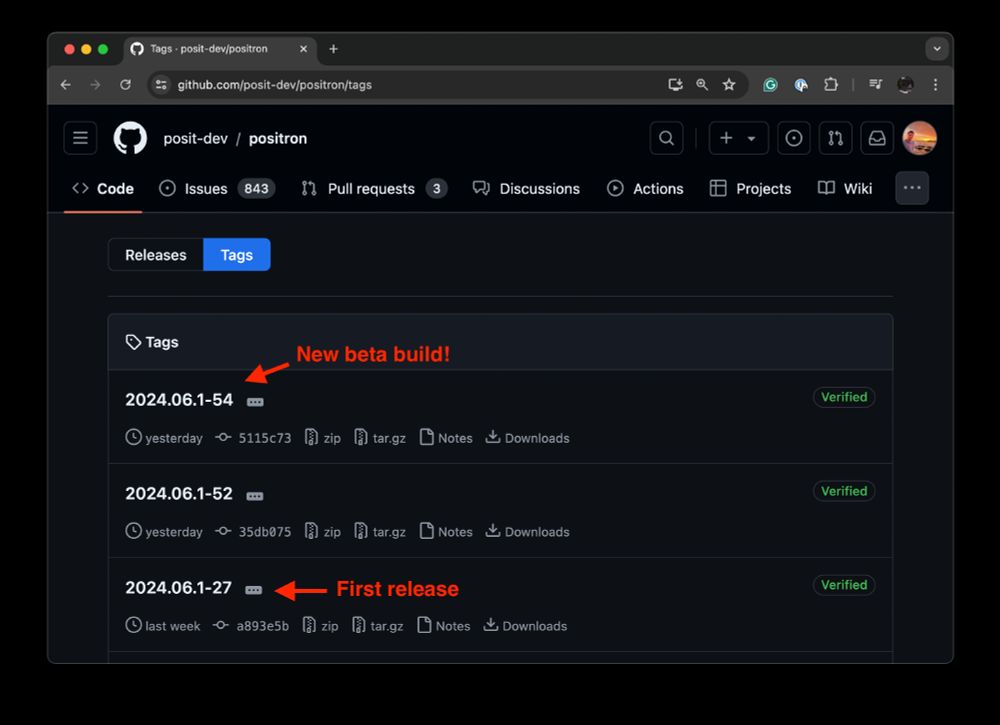Open the posit-dev organization link
This screenshot has height=725, width=1000.
tap(195, 138)
